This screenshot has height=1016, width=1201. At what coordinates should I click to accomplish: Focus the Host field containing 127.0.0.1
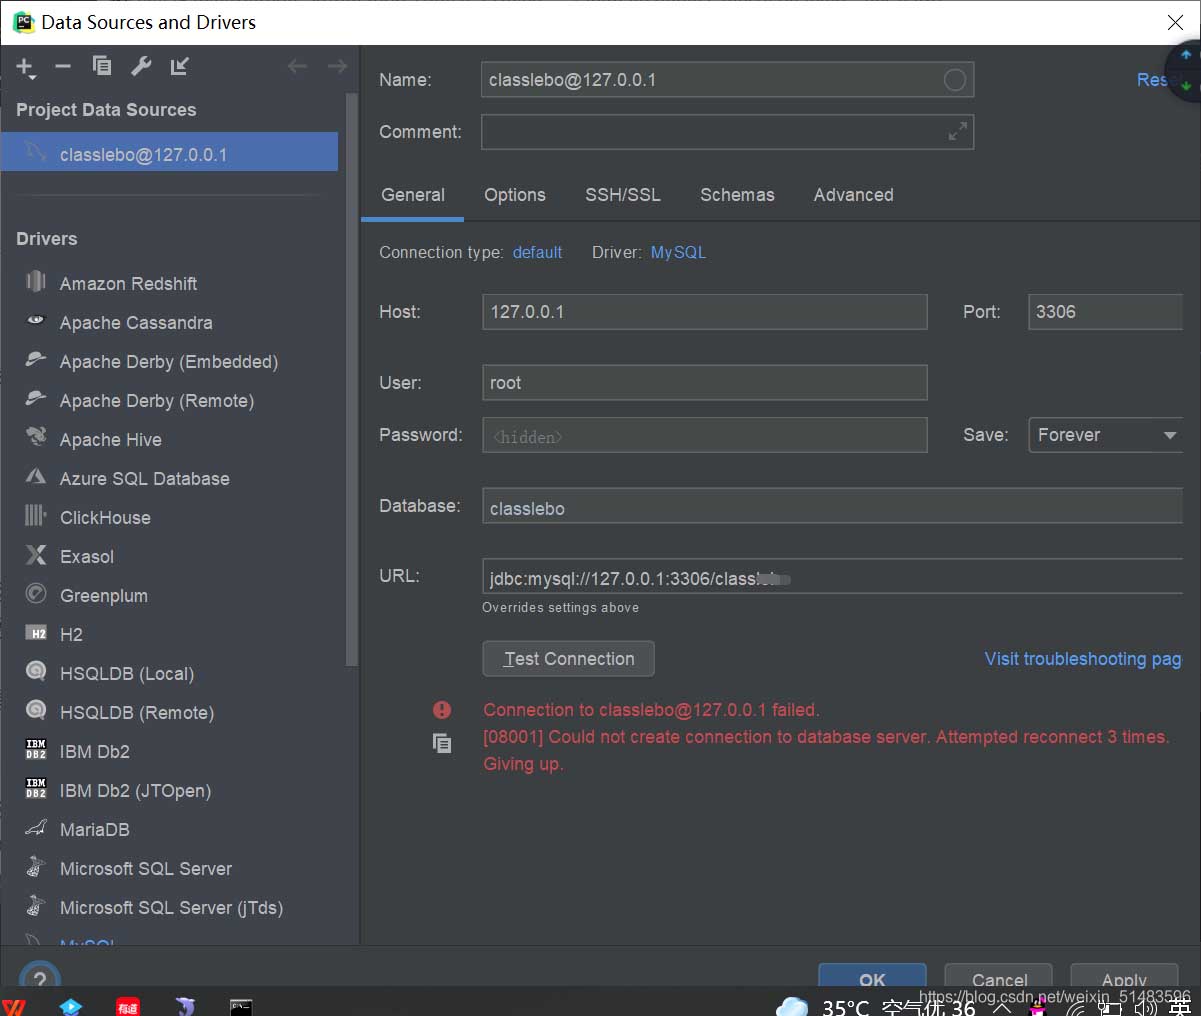[x=704, y=312]
